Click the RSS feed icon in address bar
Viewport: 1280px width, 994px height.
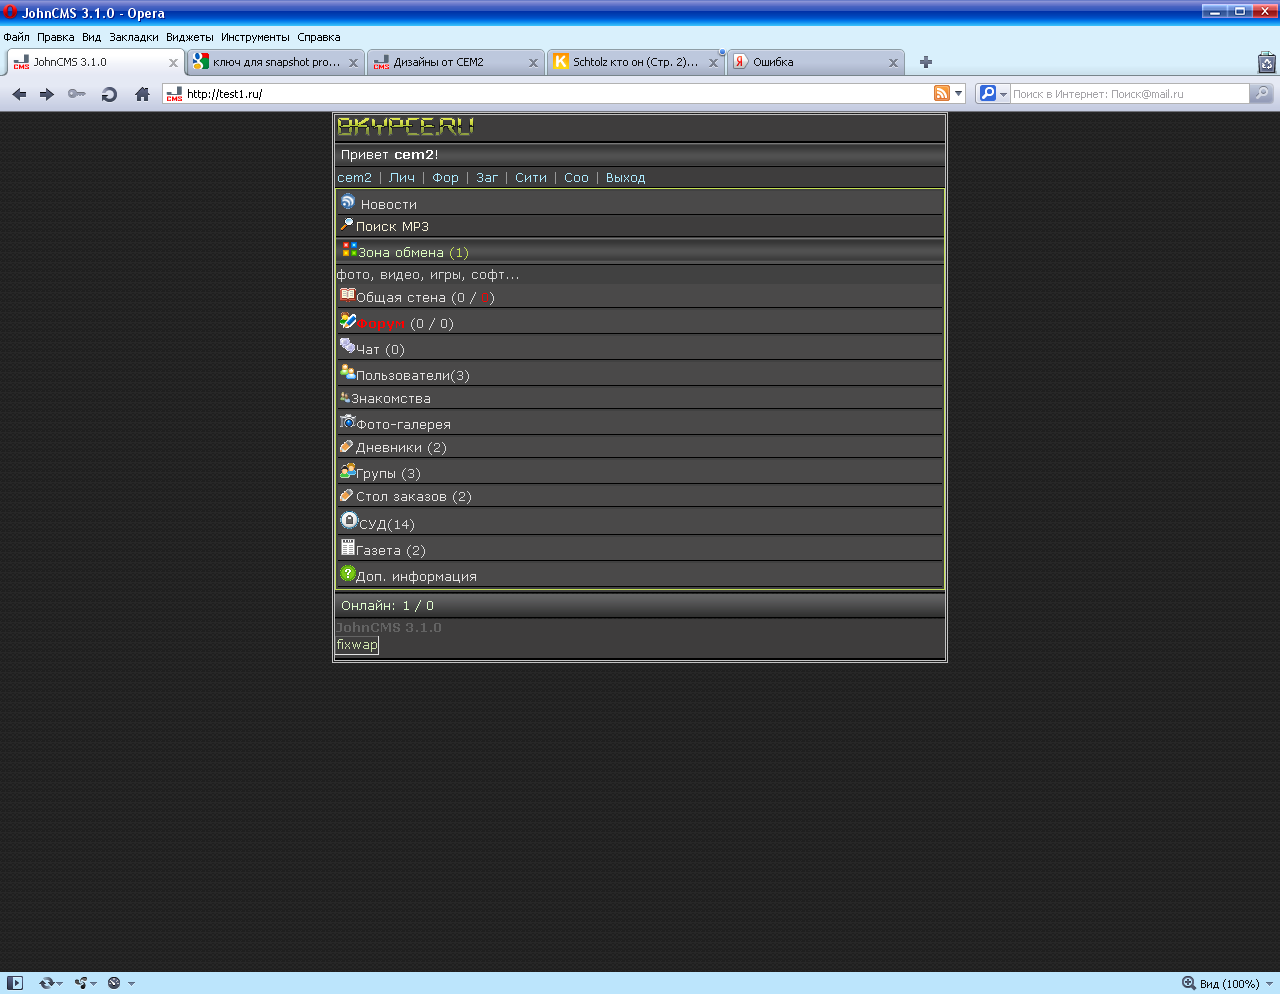942,93
